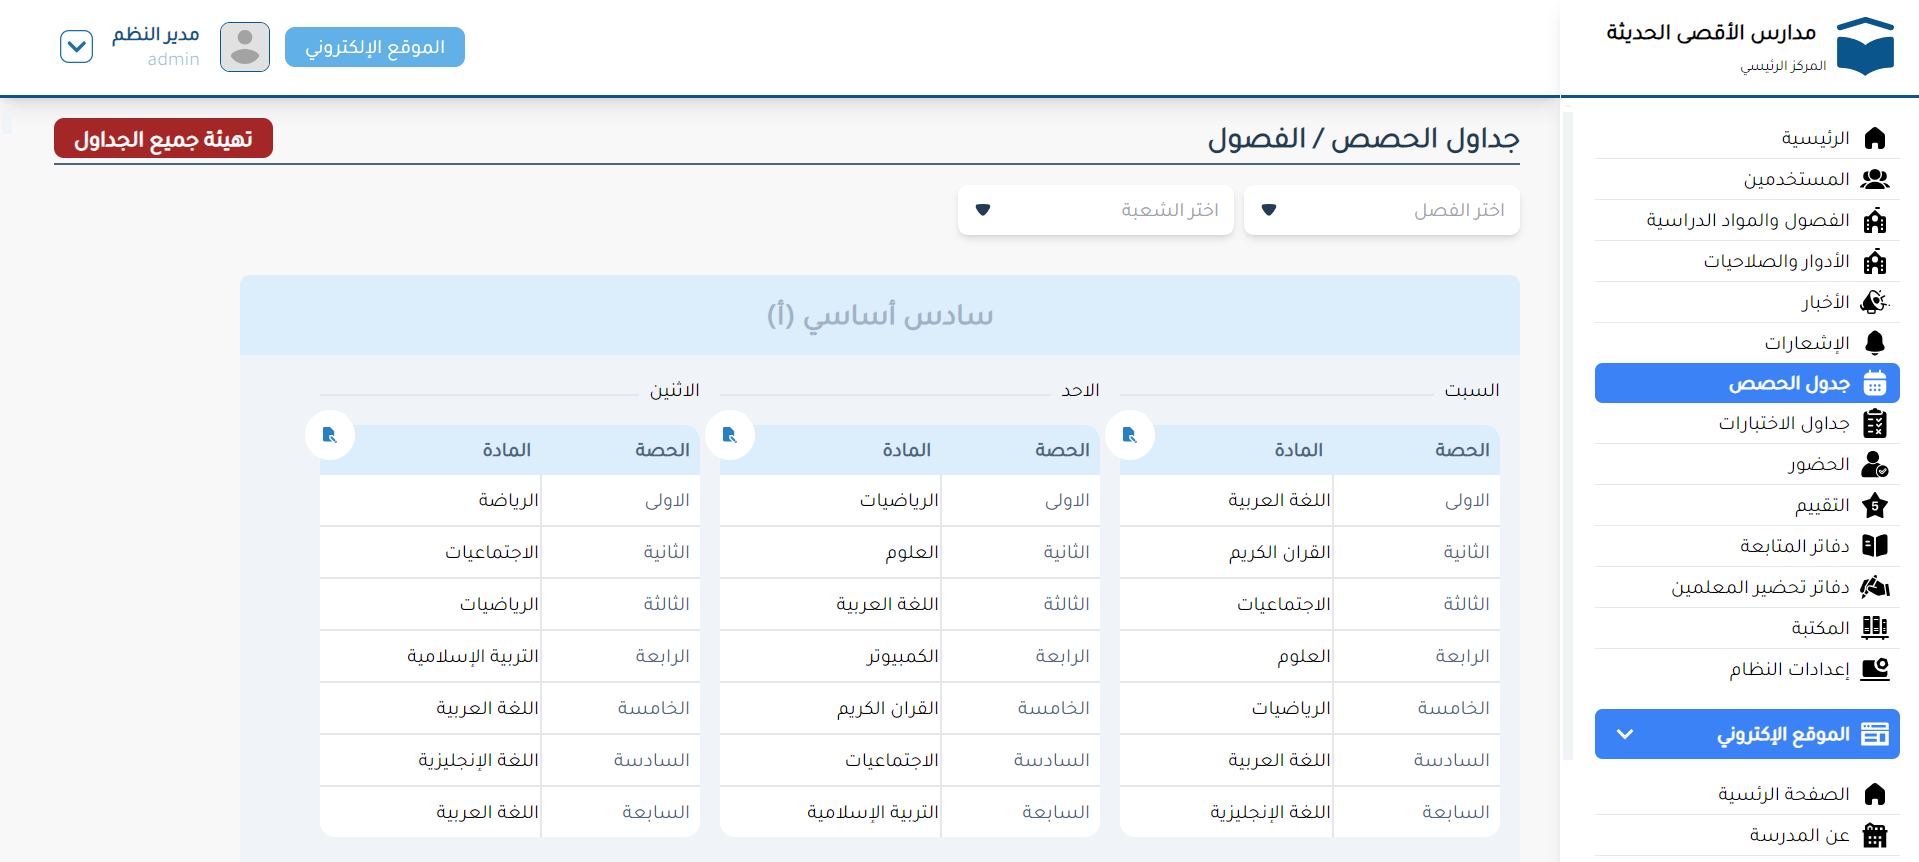Screen dimensions: 1919x862
Task: Click the star icon beside التقييم
Action: coord(1874,506)
